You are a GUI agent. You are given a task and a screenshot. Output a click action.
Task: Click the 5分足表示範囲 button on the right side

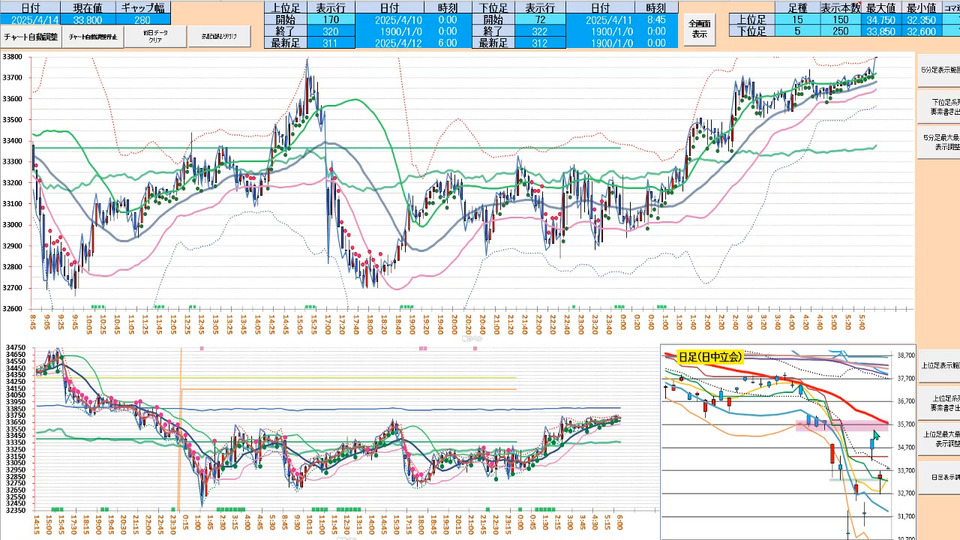tap(938, 70)
